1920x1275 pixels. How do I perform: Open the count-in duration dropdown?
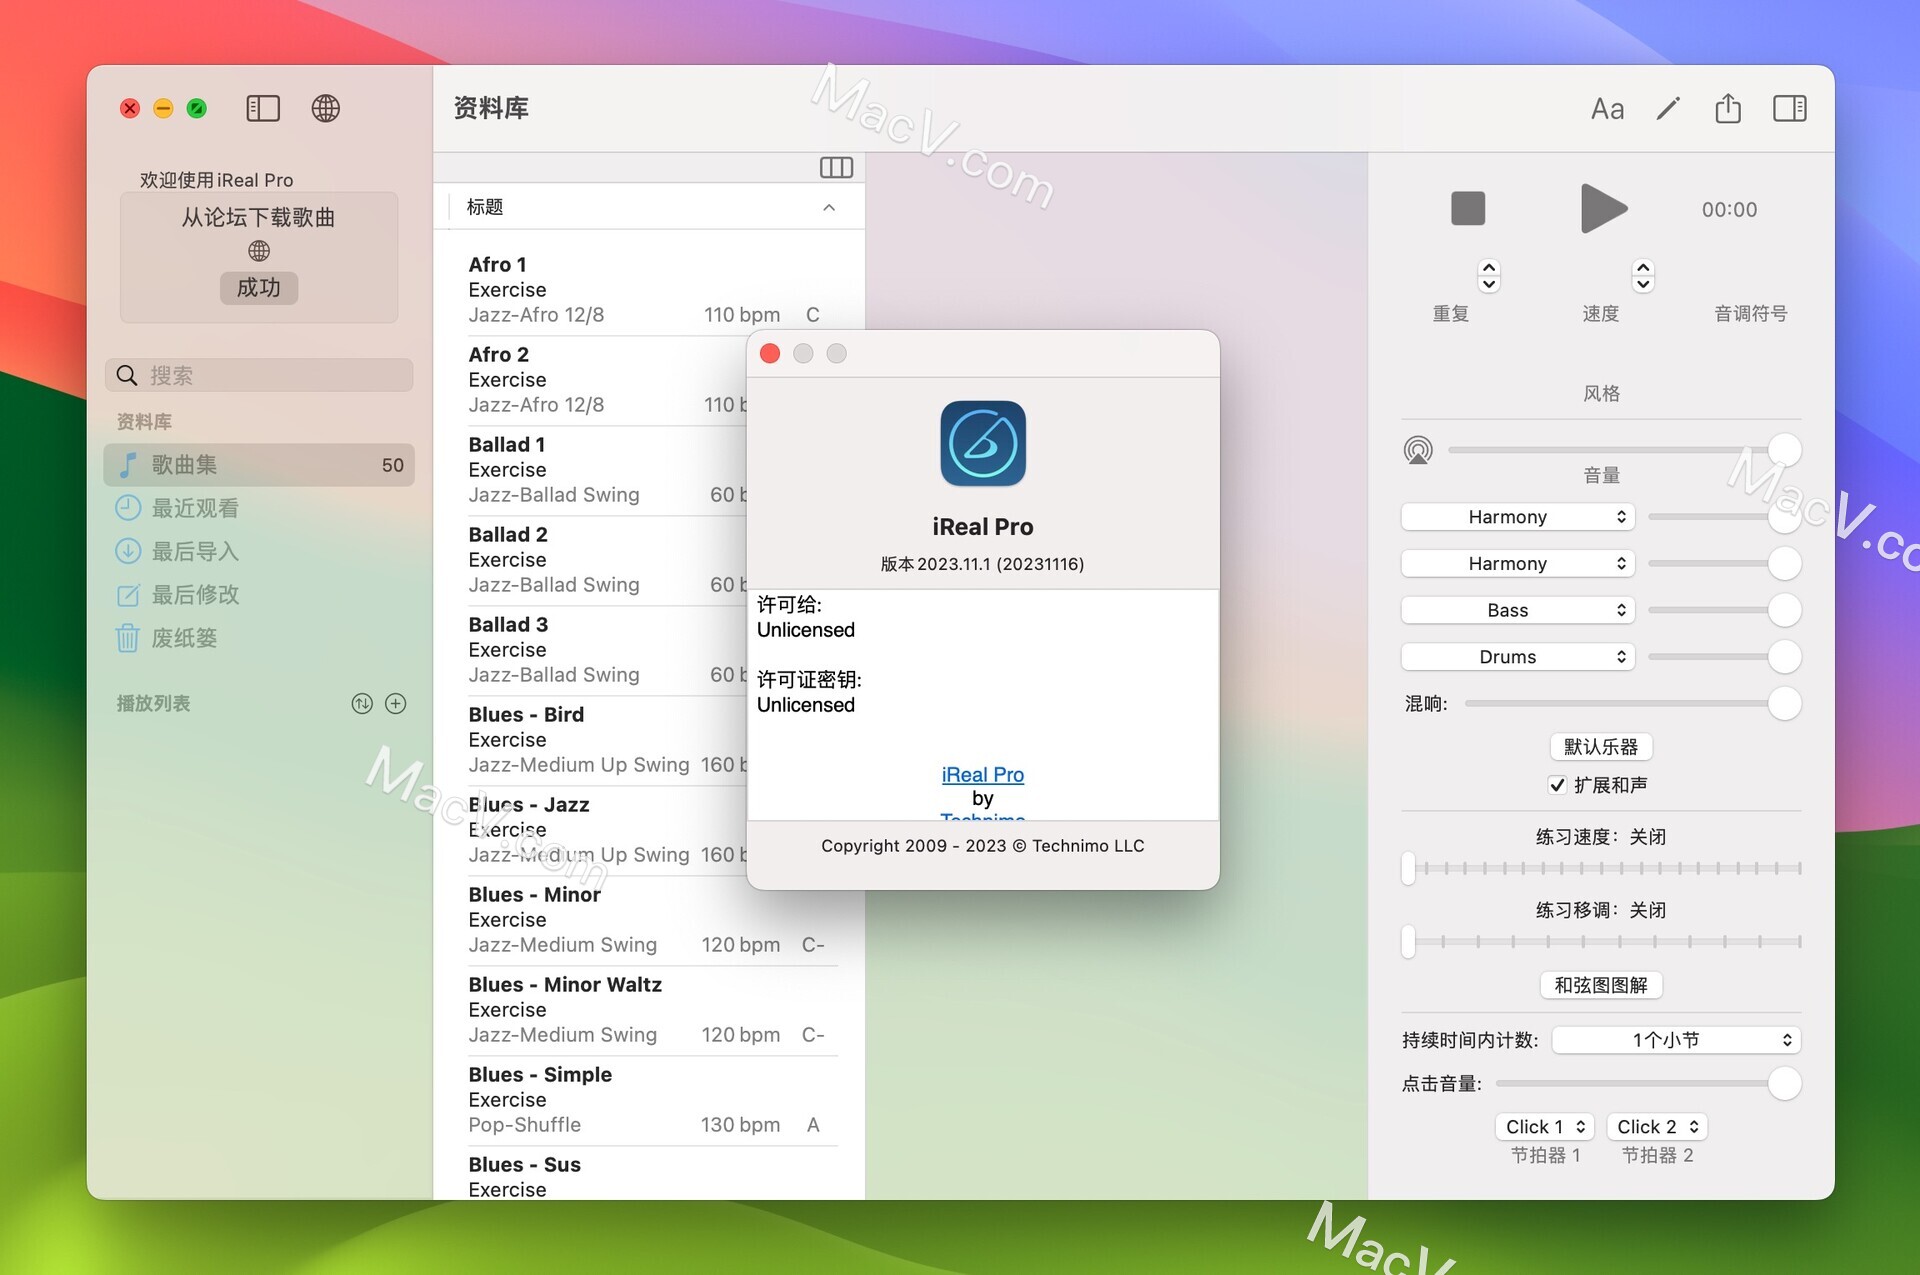pyautogui.click(x=1676, y=1040)
